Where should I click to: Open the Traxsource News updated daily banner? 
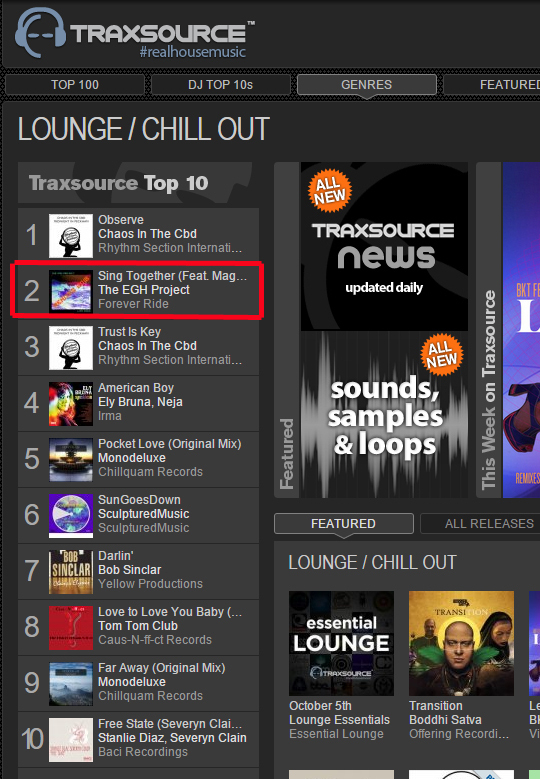[384, 246]
